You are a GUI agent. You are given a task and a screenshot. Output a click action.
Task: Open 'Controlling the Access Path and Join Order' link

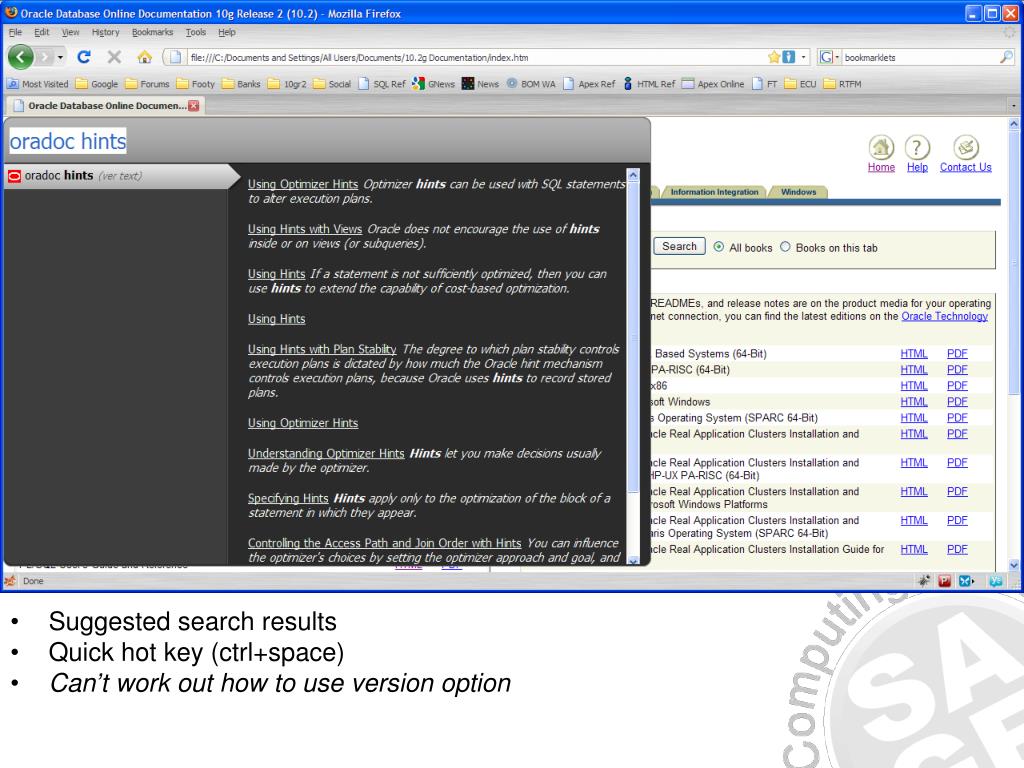point(384,543)
